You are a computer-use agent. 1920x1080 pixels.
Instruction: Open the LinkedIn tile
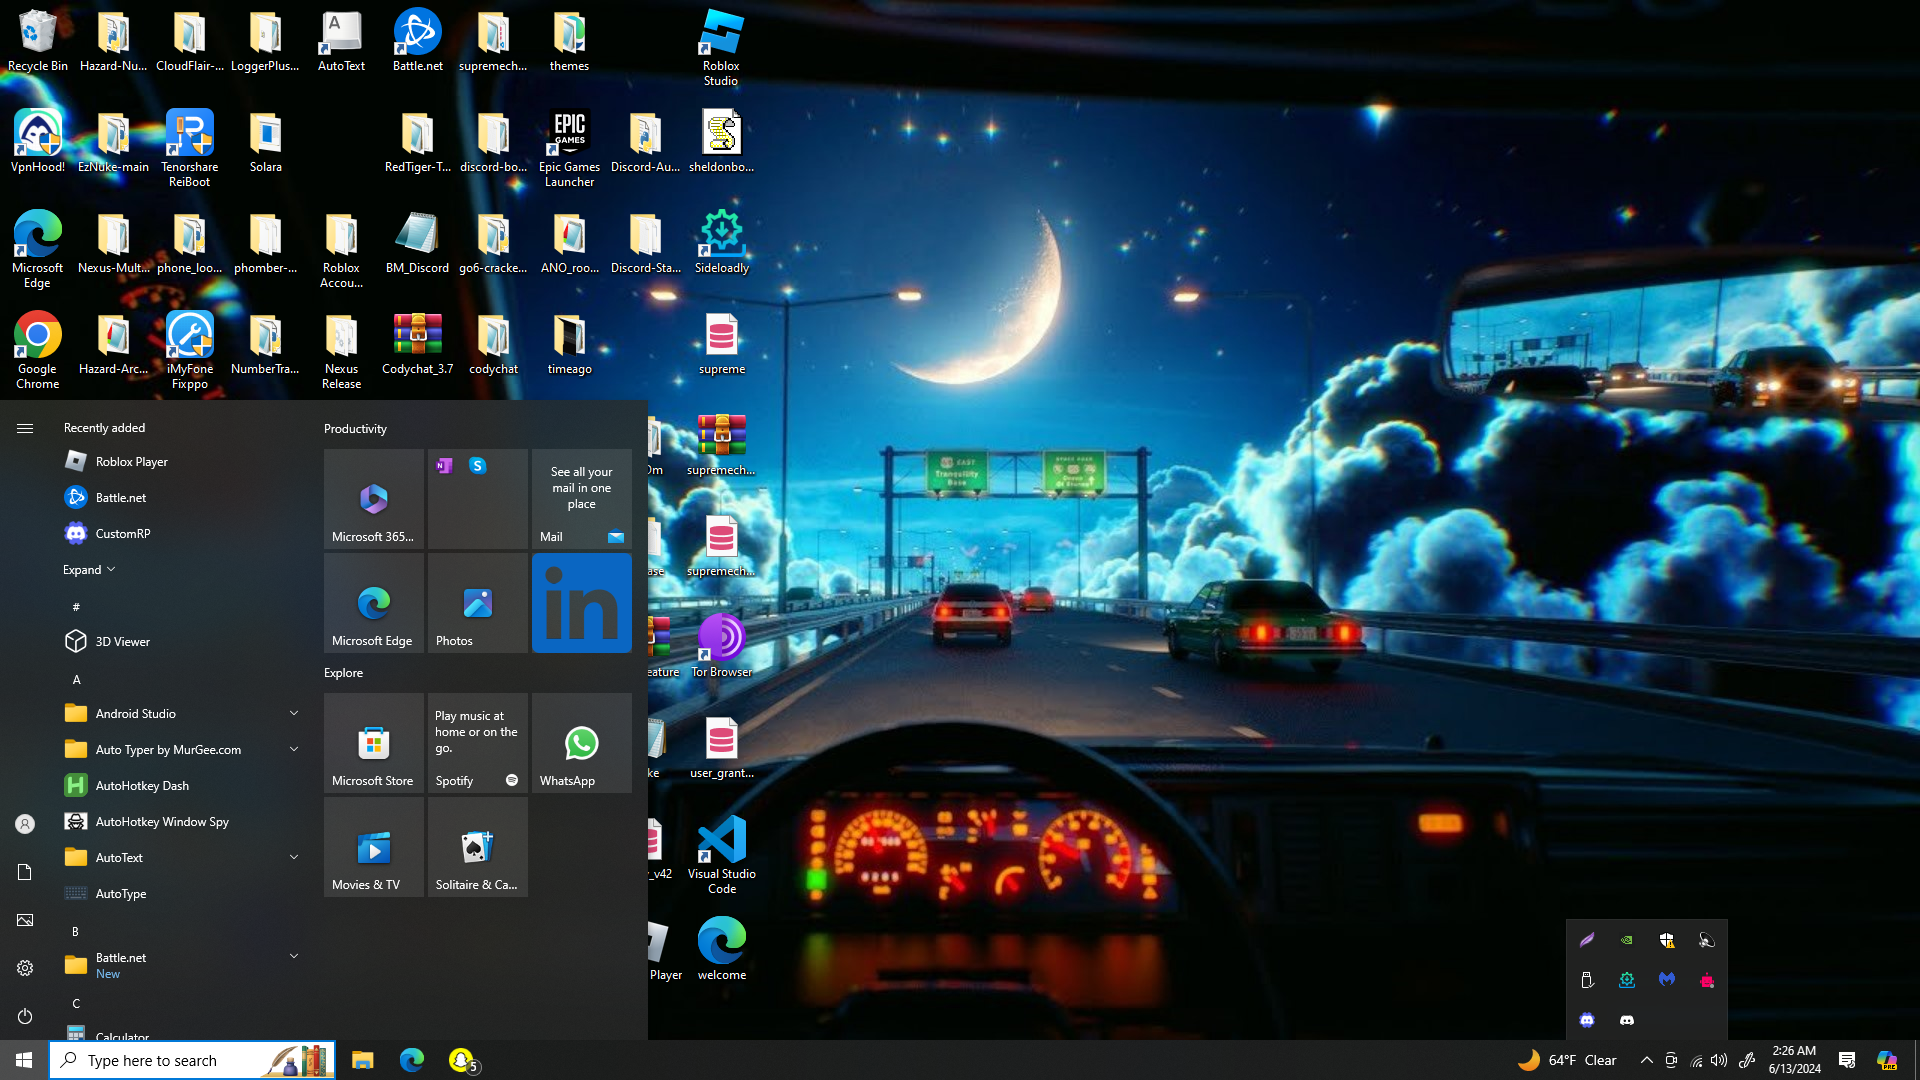(581, 603)
